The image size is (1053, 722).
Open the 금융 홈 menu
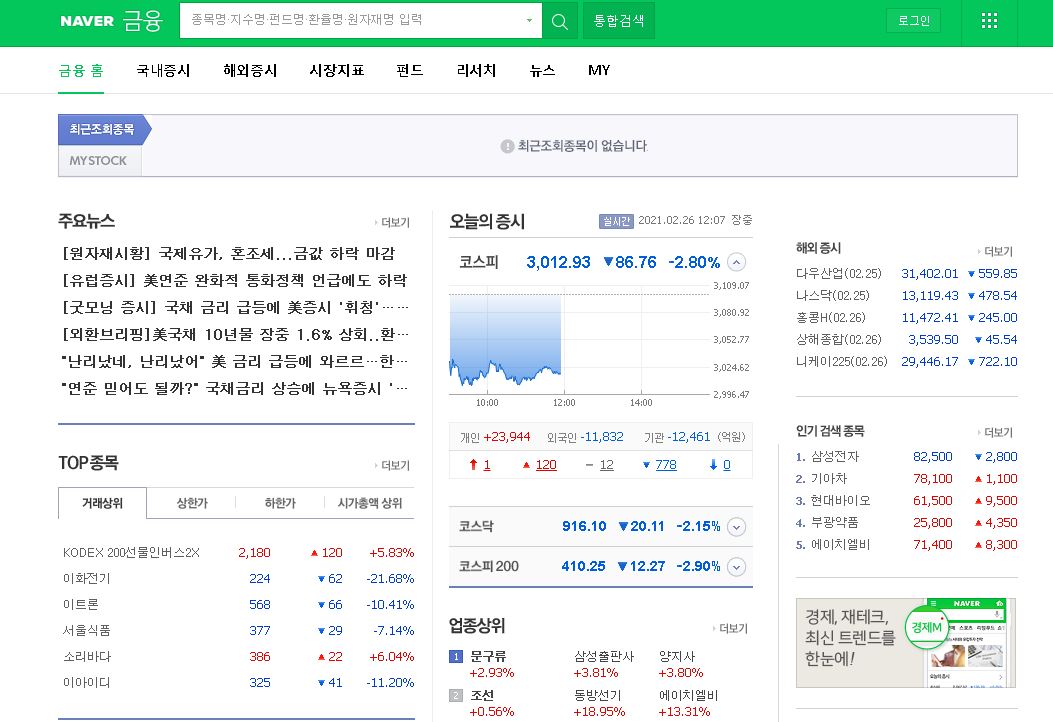[x=81, y=71]
